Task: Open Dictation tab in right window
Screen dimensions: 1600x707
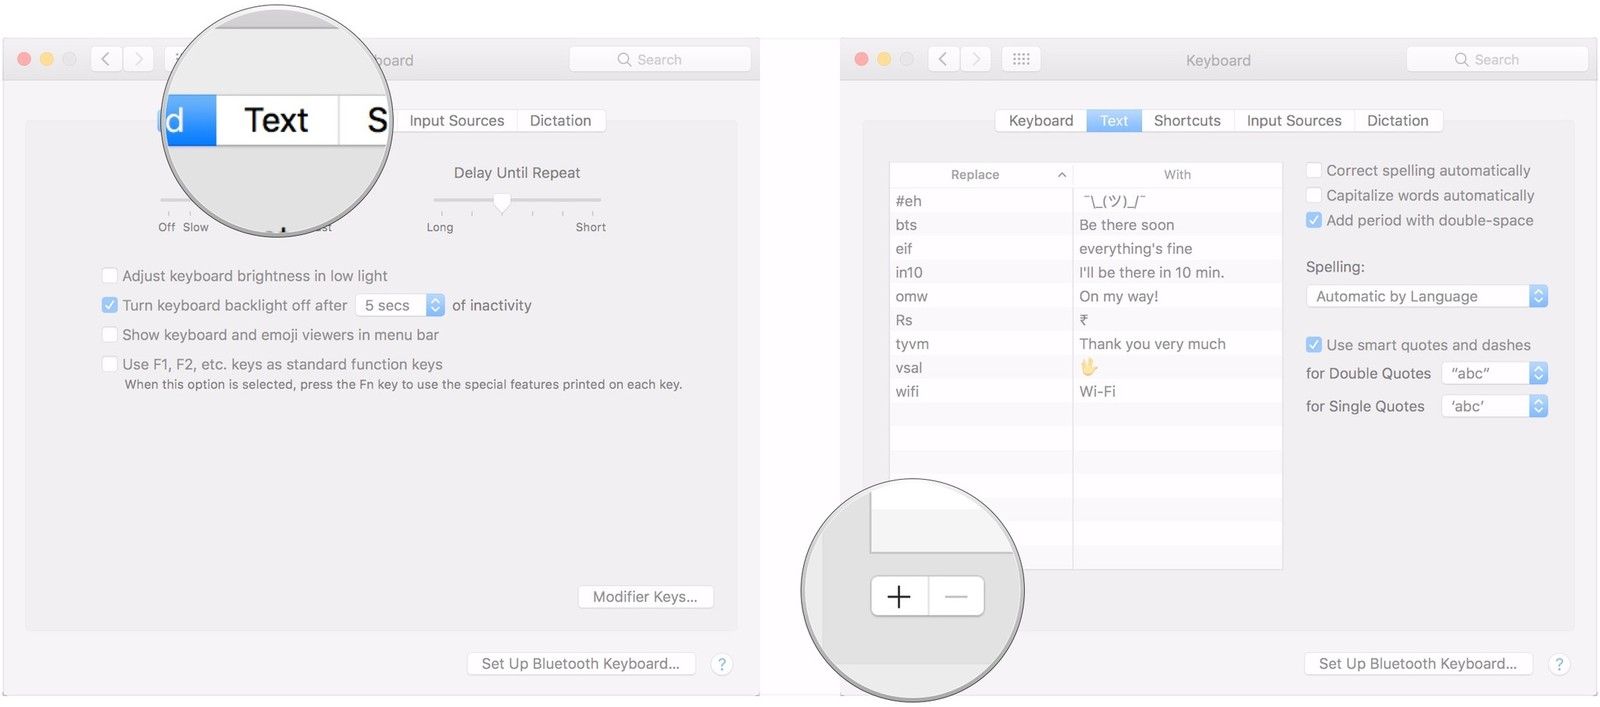Action: (x=1397, y=121)
